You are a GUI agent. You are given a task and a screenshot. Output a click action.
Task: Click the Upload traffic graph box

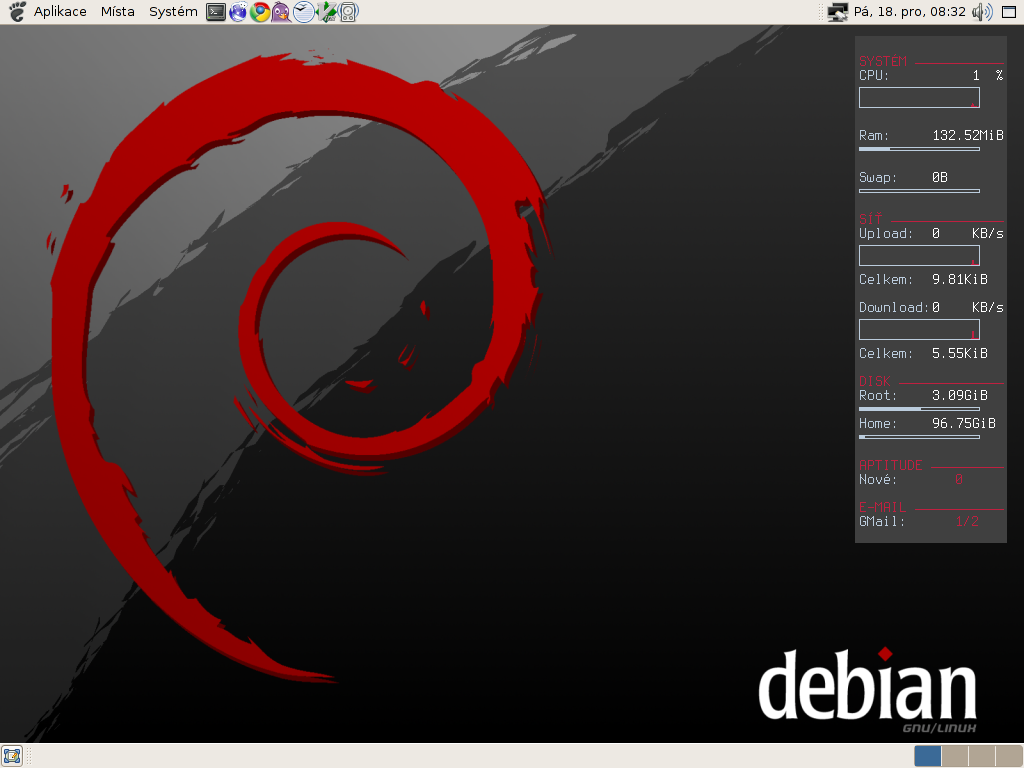(x=919, y=255)
